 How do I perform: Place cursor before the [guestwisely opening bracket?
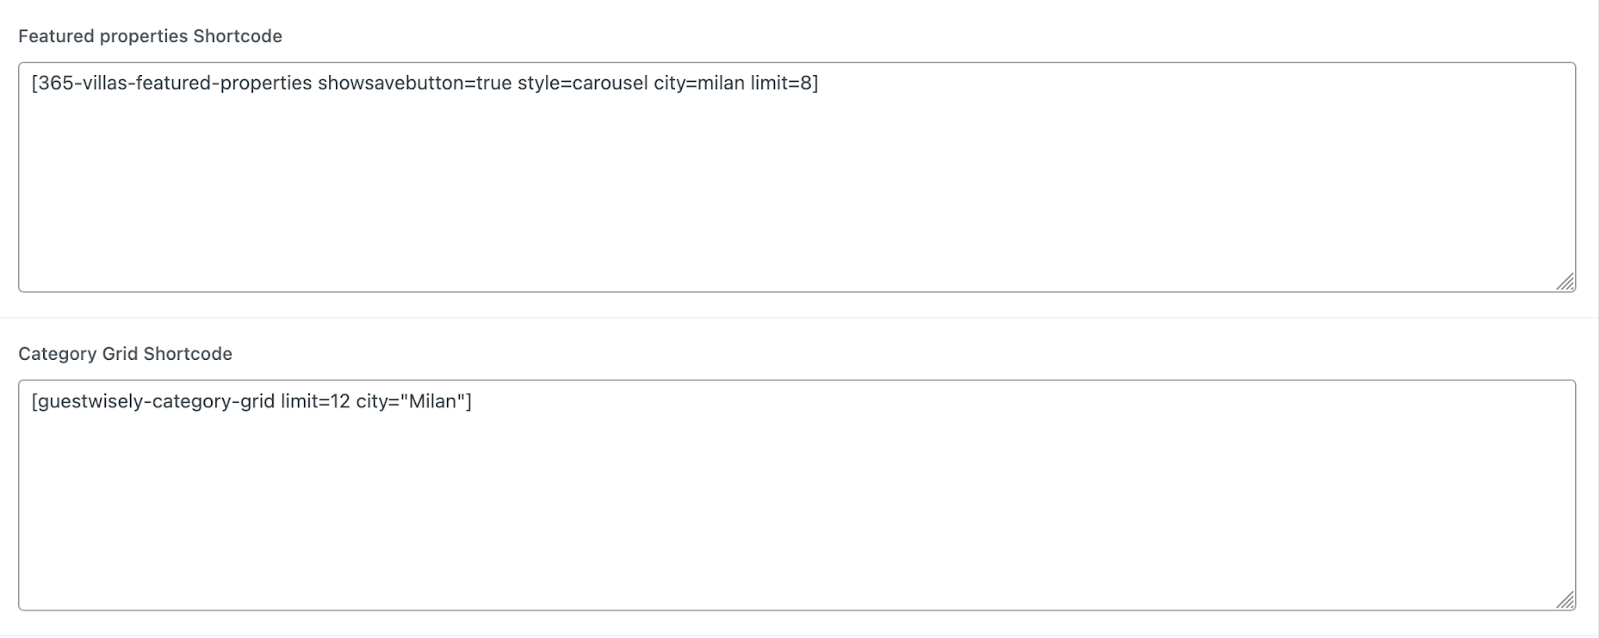32,401
